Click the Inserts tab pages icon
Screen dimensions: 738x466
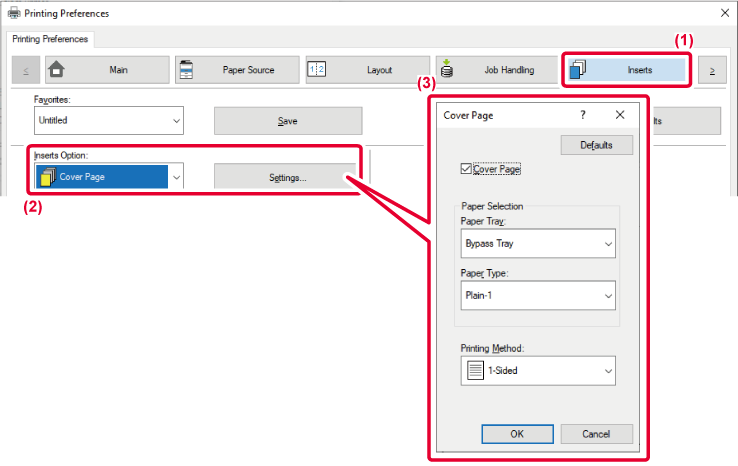click(577, 70)
